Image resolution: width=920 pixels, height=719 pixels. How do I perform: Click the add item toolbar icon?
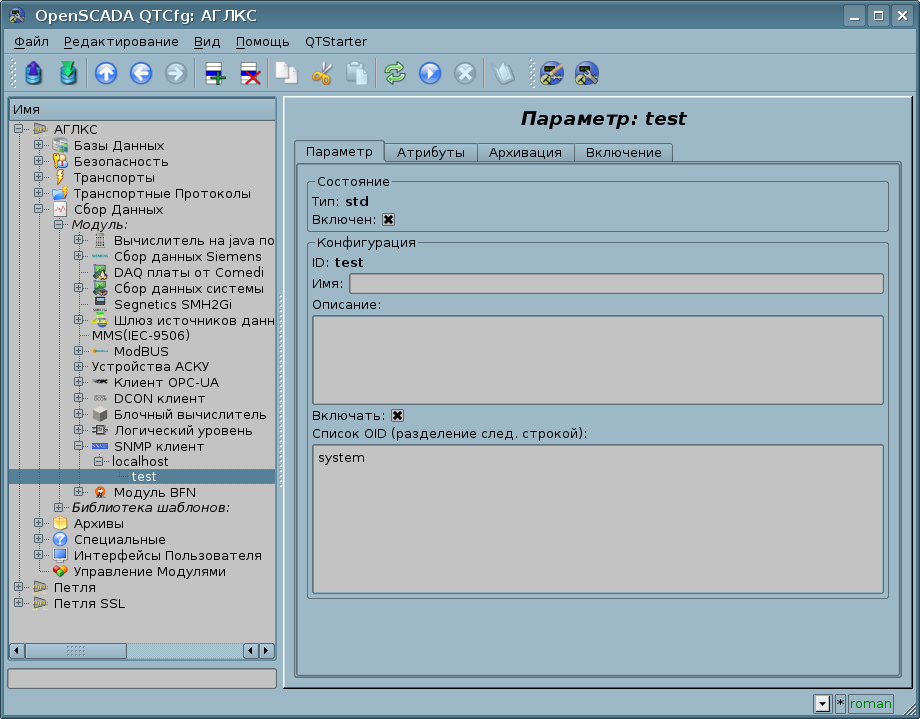coord(215,73)
